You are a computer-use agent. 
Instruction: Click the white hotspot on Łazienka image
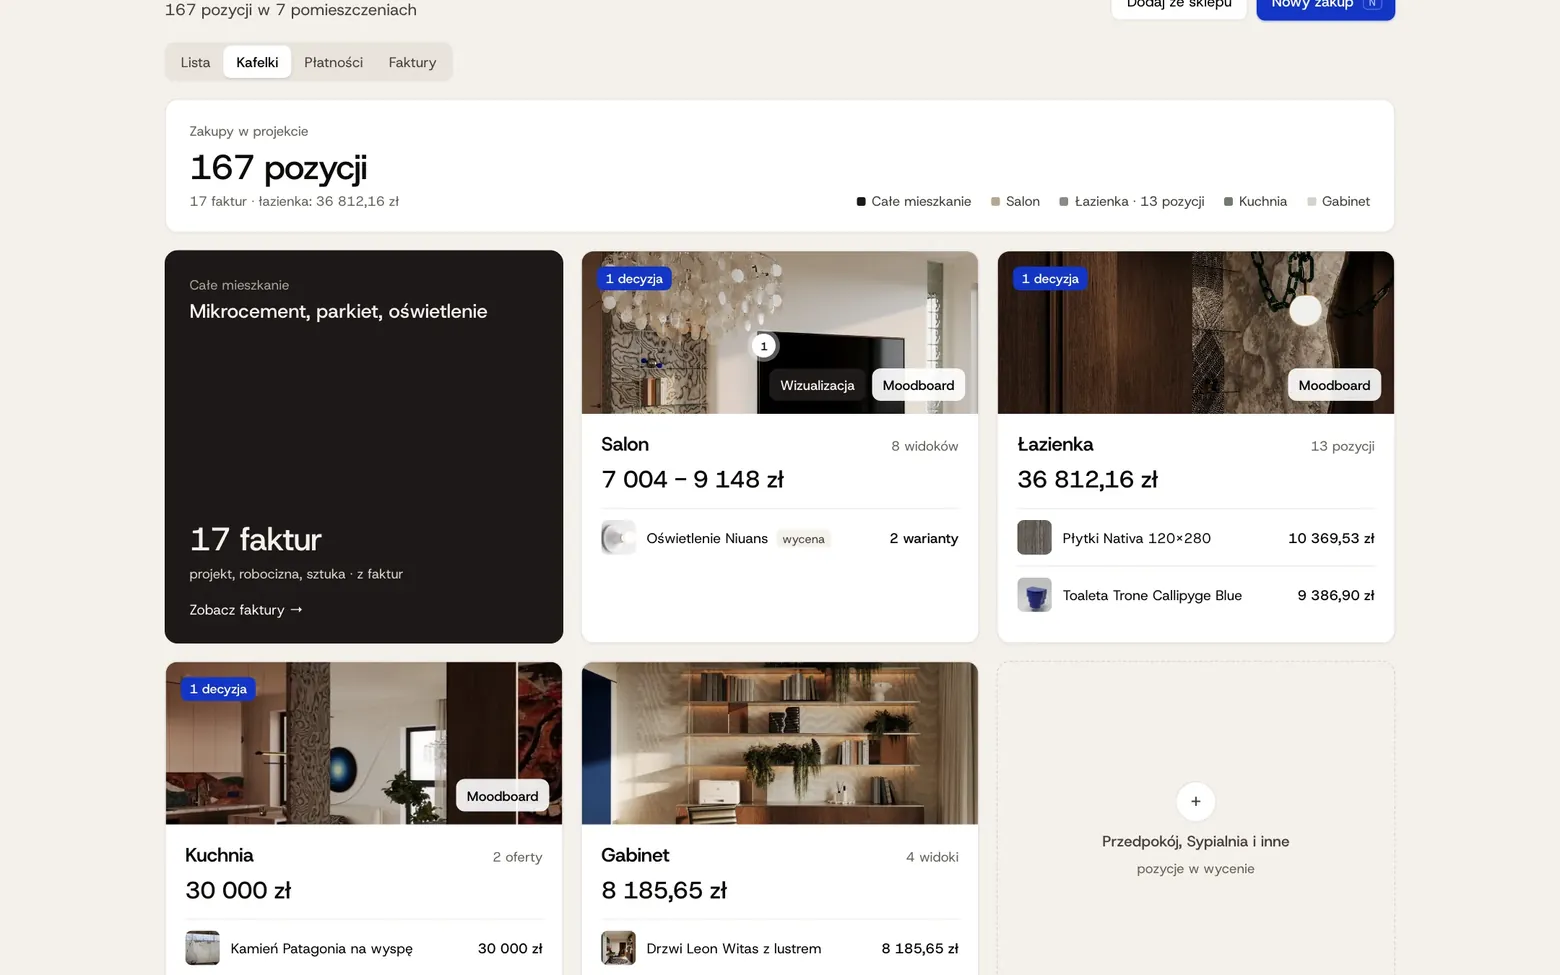click(x=1305, y=310)
